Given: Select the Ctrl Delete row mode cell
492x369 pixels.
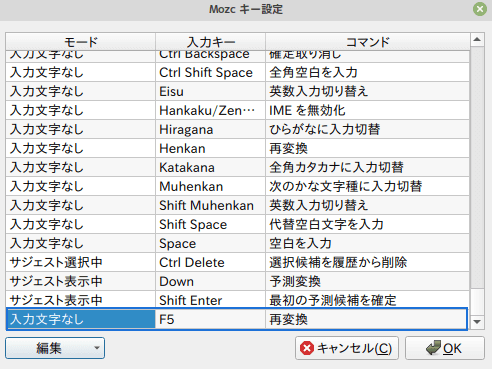Looking at the screenshot, I should [81, 262].
